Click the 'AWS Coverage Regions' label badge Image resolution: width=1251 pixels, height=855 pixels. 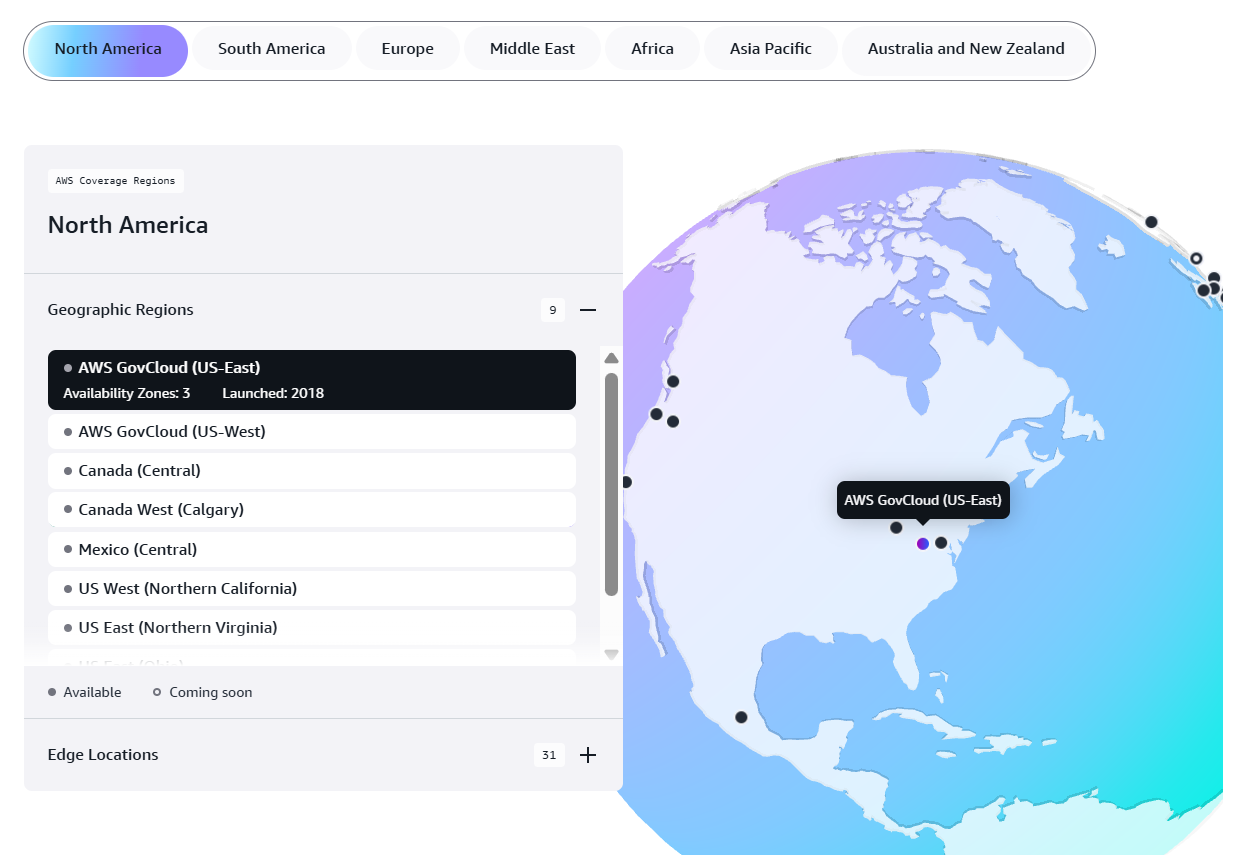tap(116, 181)
